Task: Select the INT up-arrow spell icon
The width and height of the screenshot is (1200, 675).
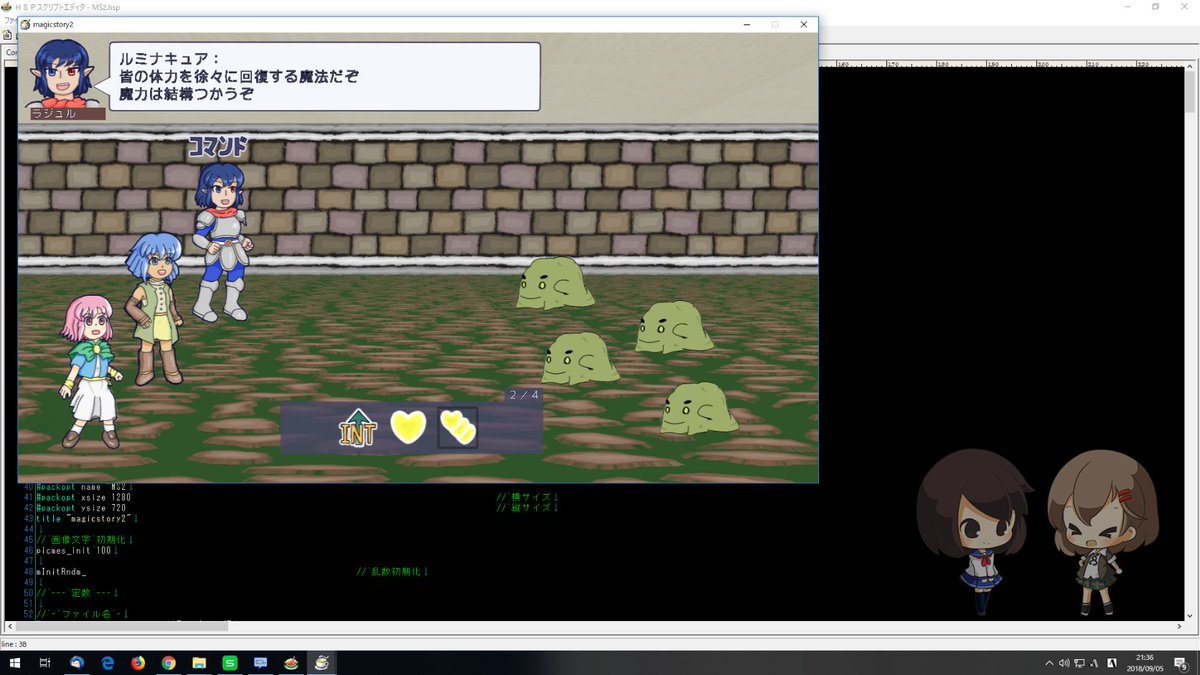Action: pyautogui.click(x=358, y=428)
